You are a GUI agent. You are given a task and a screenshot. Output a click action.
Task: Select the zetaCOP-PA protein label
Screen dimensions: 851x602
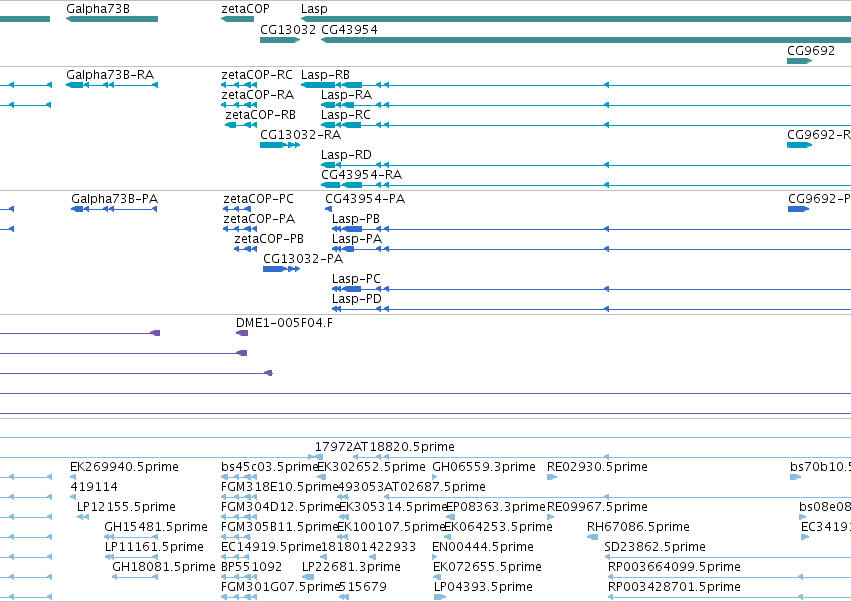pyautogui.click(x=259, y=219)
